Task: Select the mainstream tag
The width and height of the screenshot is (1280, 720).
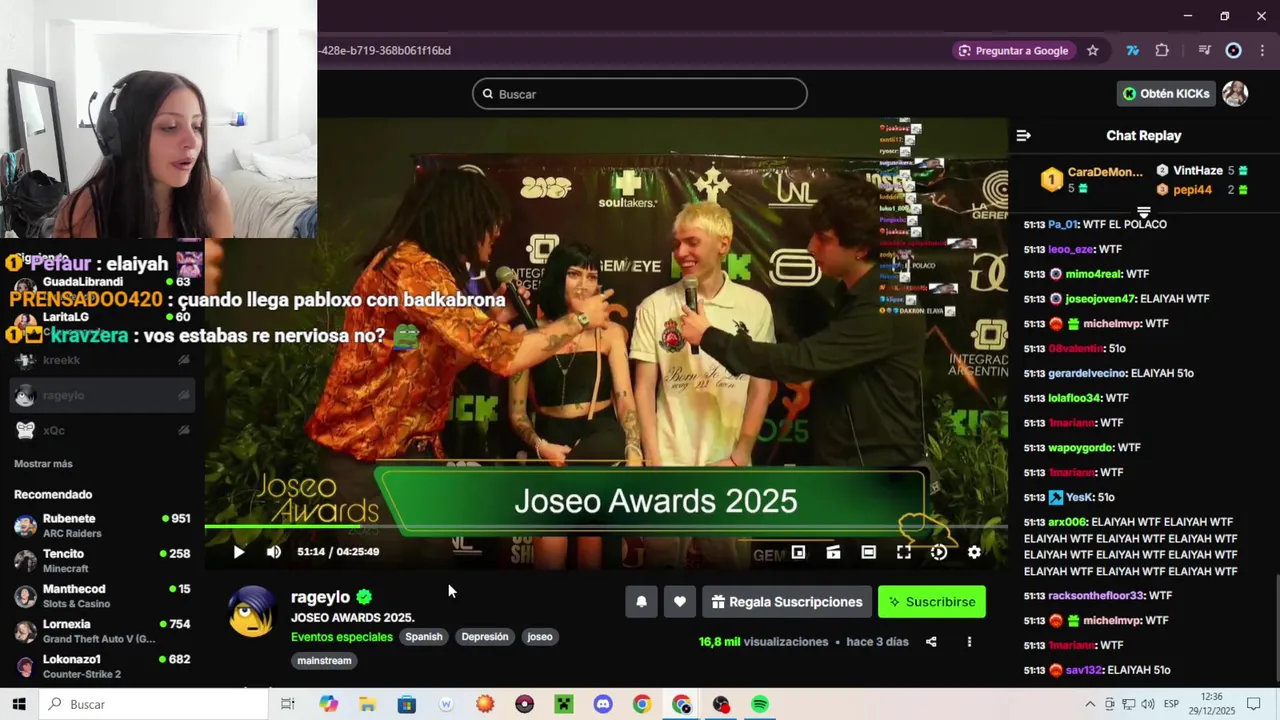Action: pos(324,661)
